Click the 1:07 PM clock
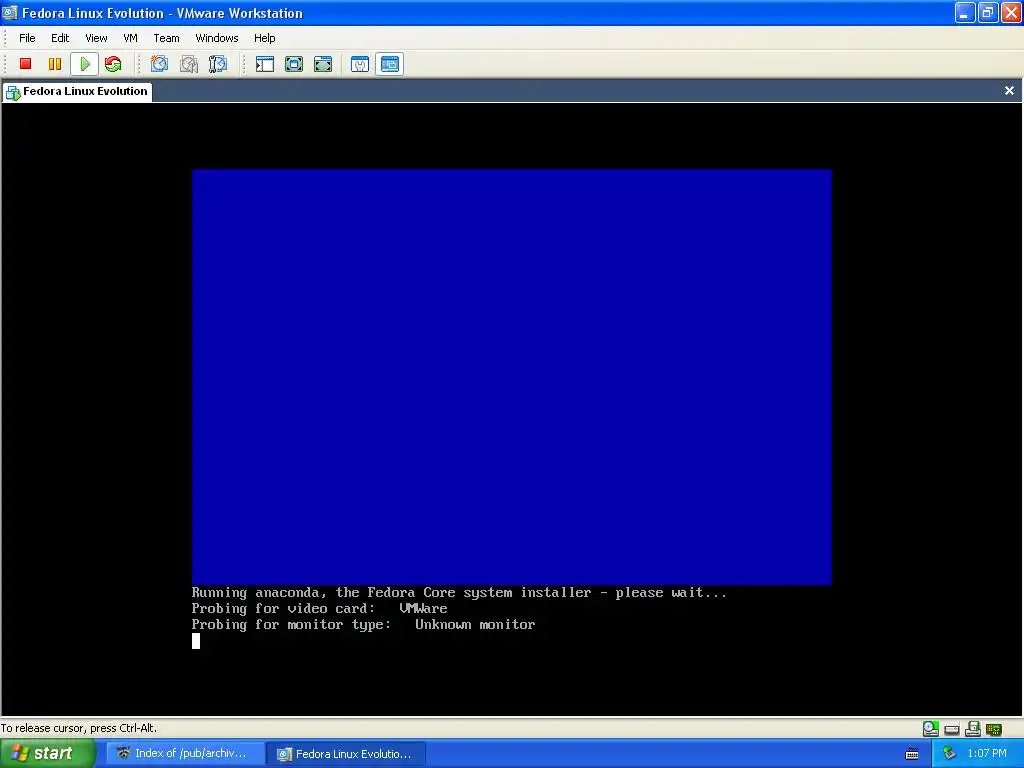 coord(987,754)
